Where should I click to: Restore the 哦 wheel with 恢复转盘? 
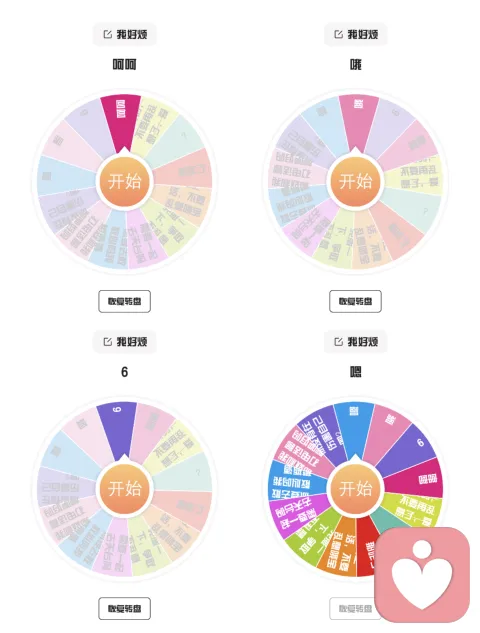pos(355,301)
